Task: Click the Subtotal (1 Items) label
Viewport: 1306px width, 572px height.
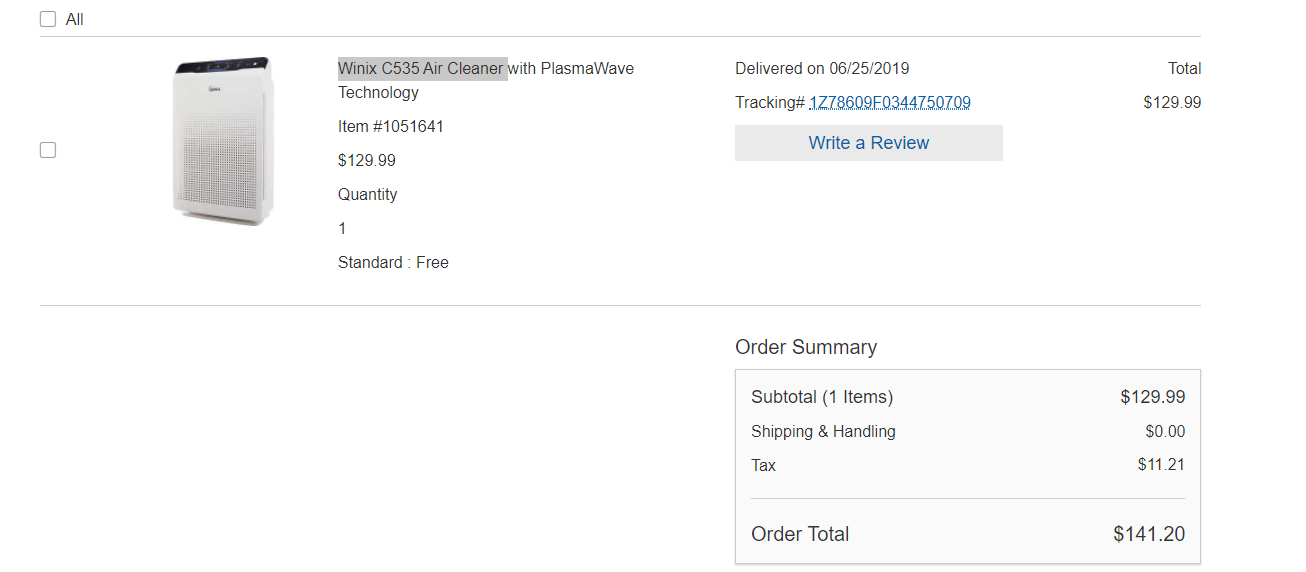Action: point(822,398)
